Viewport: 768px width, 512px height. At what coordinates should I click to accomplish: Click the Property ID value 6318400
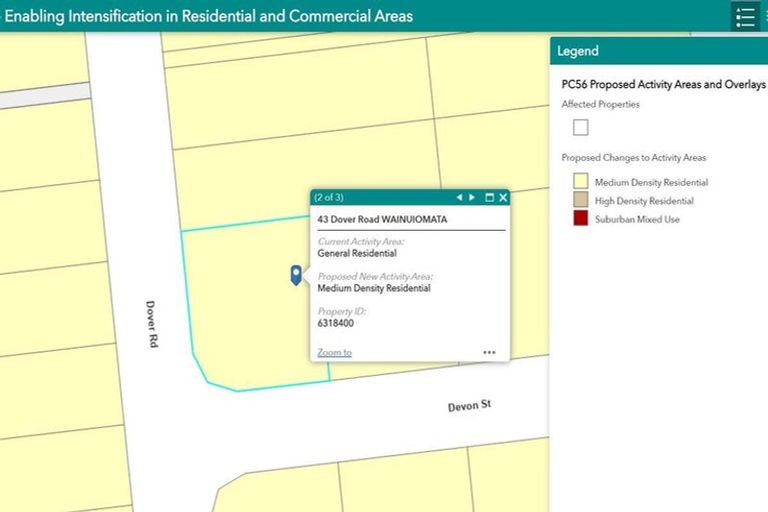[335, 323]
